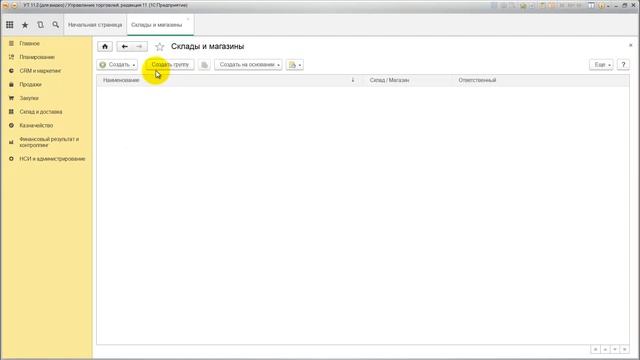This screenshot has height=360, width=640.
Task: Open the sections menu grid icon
Action: pos(10,25)
